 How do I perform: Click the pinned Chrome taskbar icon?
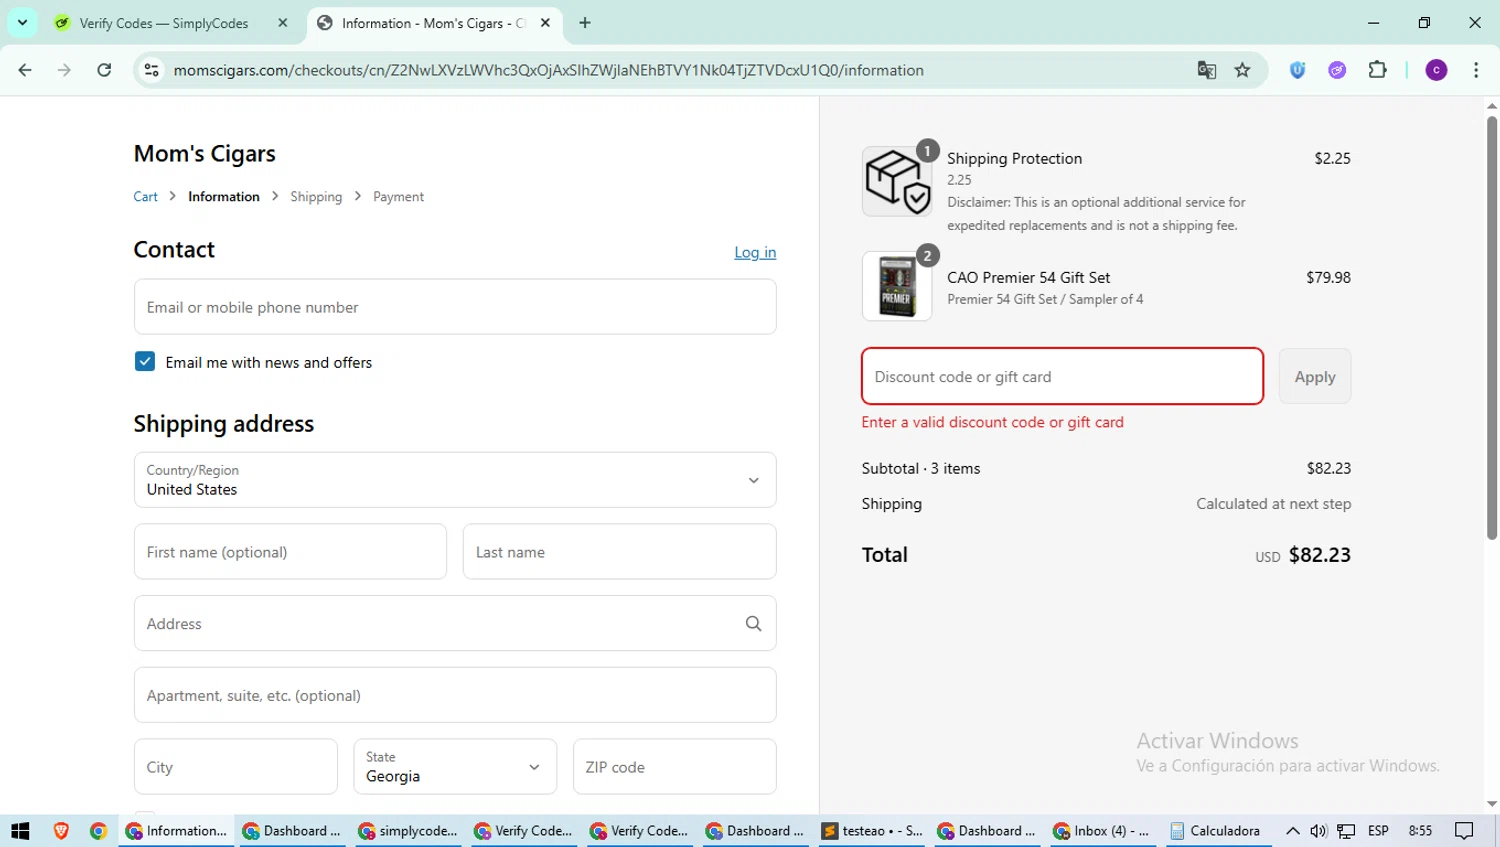[x=98, y=831]
